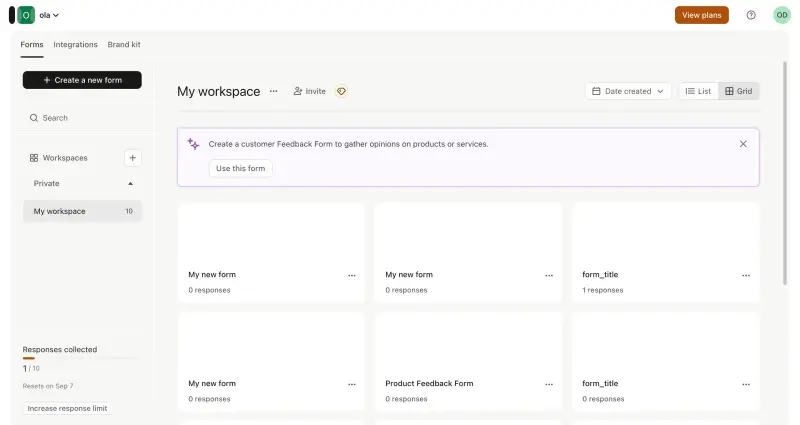The width and height of the screenshot is (800, 425).
Task: Click the My workspace form count 10
Action: click(129, 211)
